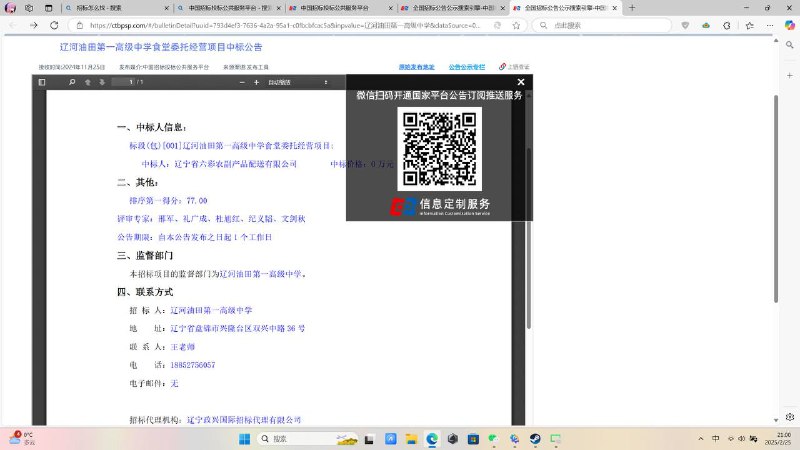The width and height of the screenshot is (800, 450).
Task: Click the page title 辽河油田第一高级中学食堂委托经营项目中标公告
Action: click(x=161, y=47)
